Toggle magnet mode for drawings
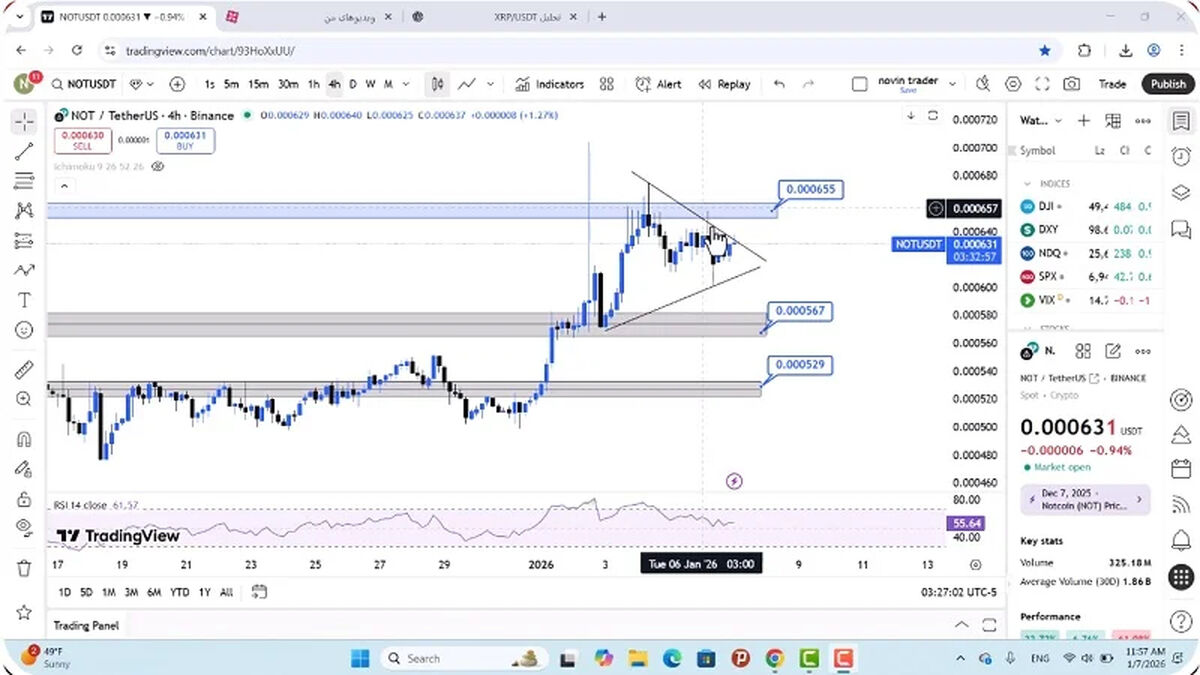 pos(24,439)
